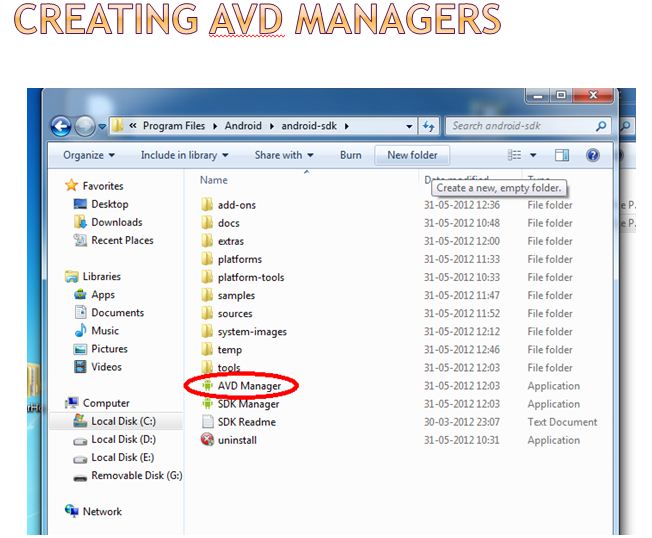Select Local Disk (E:)

(123, 457)
